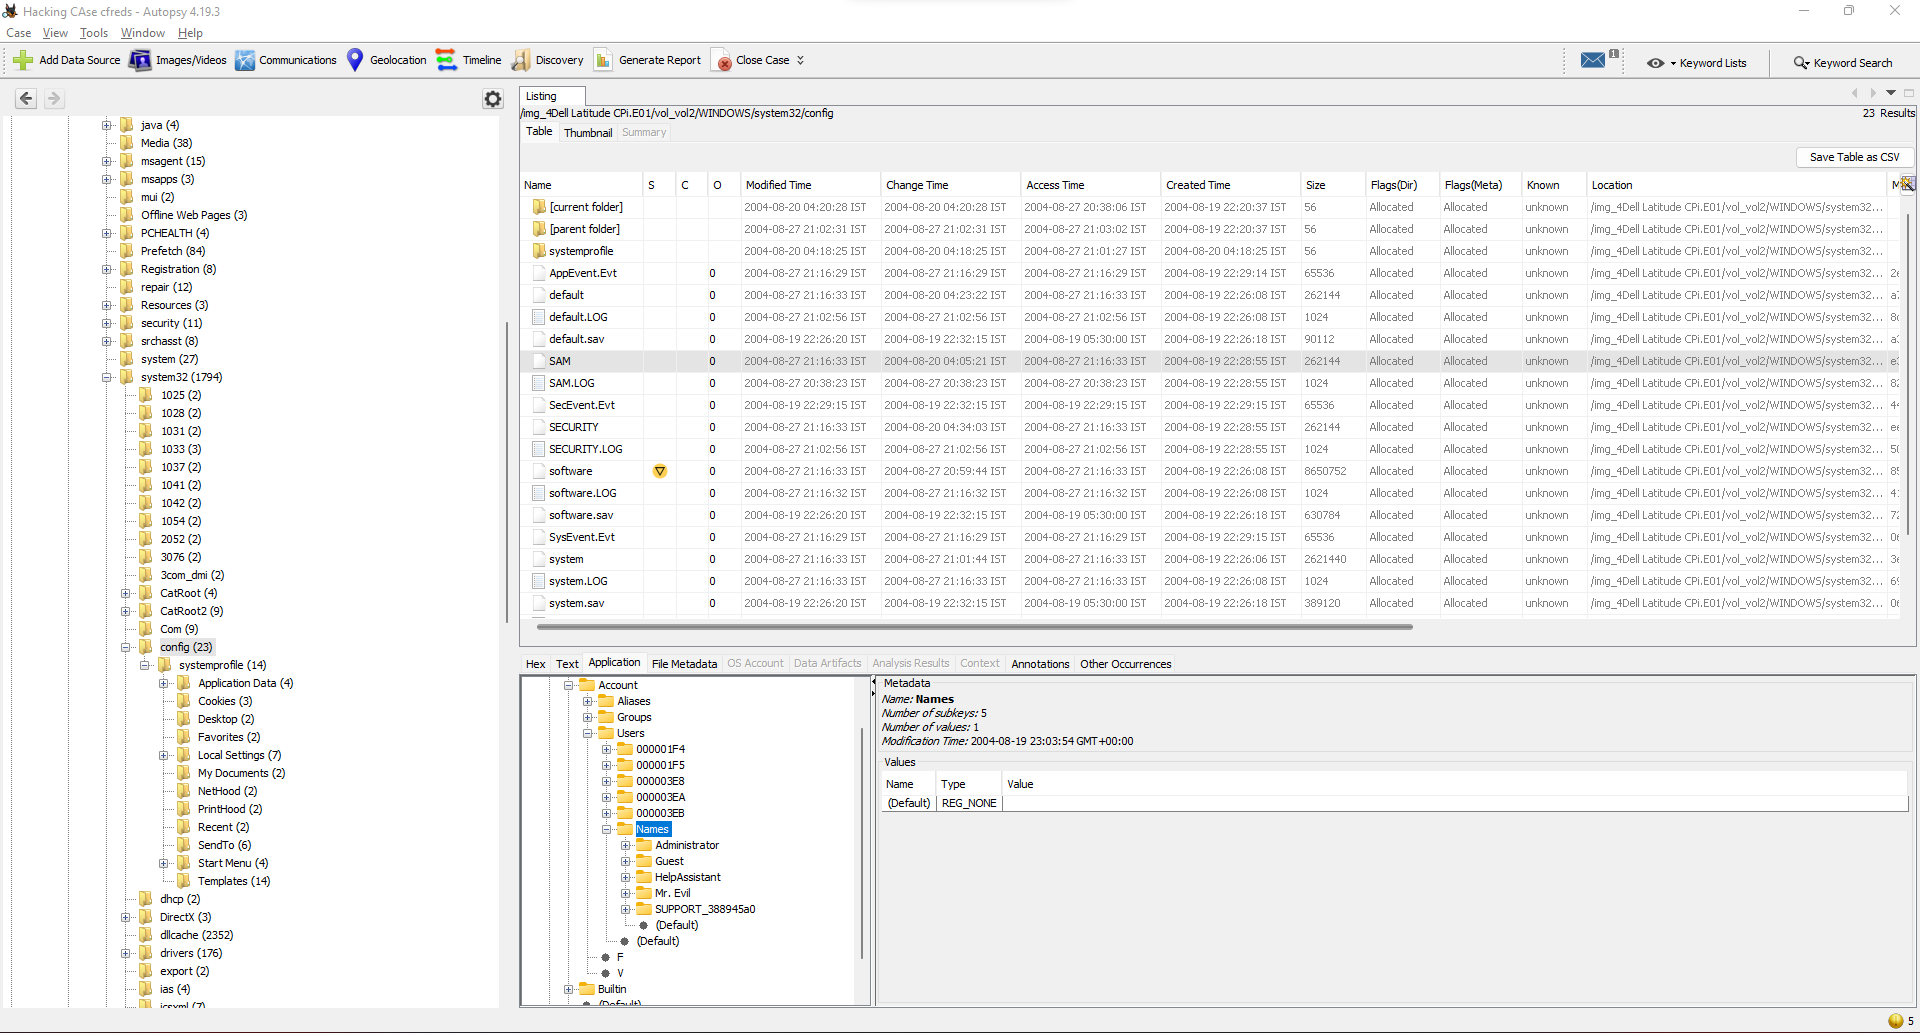This screenshot has height=1033, width=1920.
Task: Click the forward navigation arrow
Action: tap(54, 98)
